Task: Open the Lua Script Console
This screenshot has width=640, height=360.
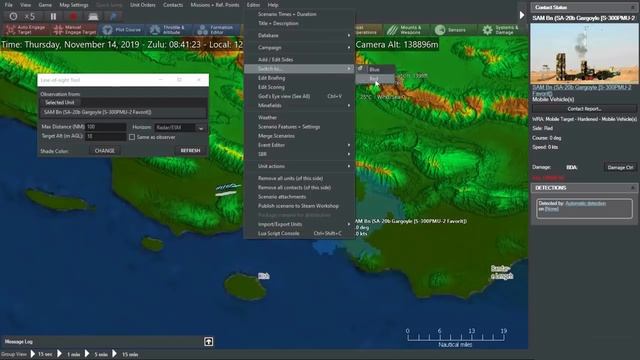Action: click(299, 233)
